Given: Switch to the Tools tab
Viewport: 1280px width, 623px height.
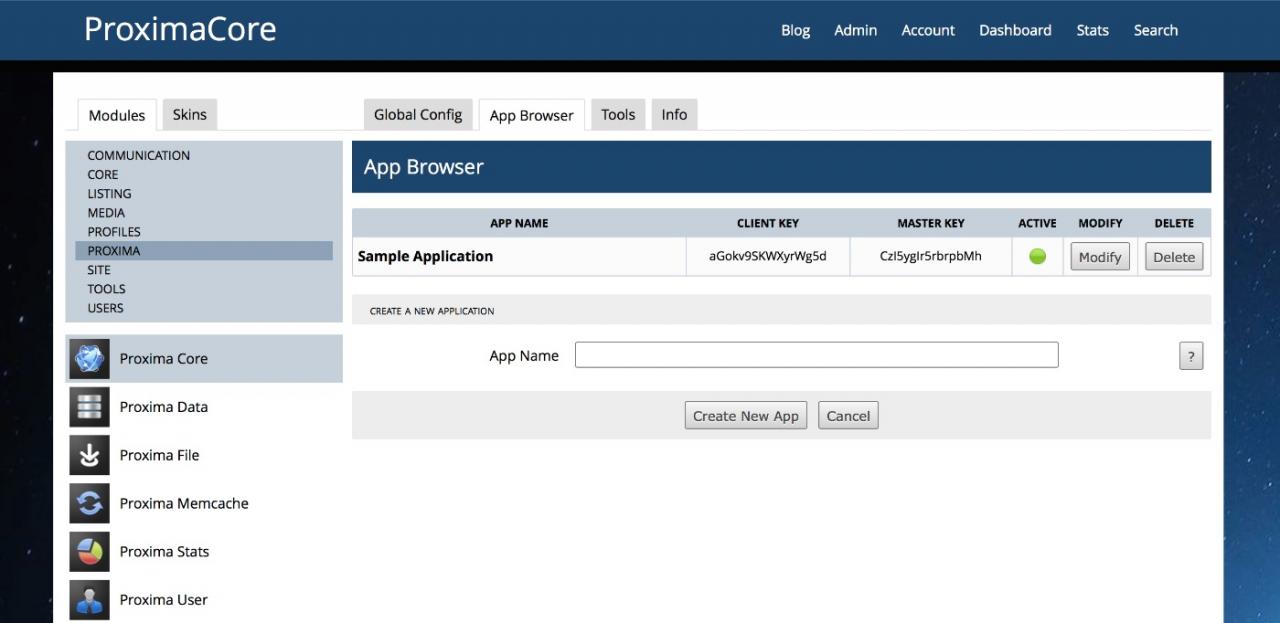Looking at the screenshot, I should [618, 115].
